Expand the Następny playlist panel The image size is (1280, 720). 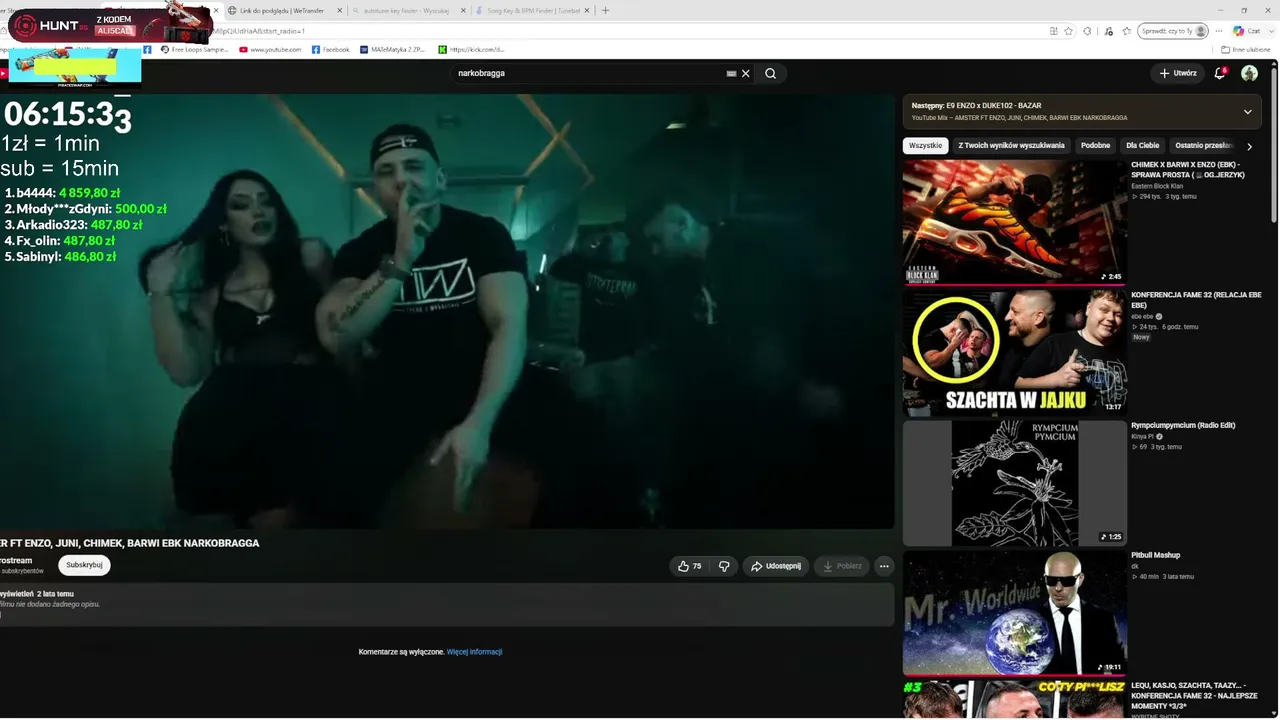coord(1247,111)
